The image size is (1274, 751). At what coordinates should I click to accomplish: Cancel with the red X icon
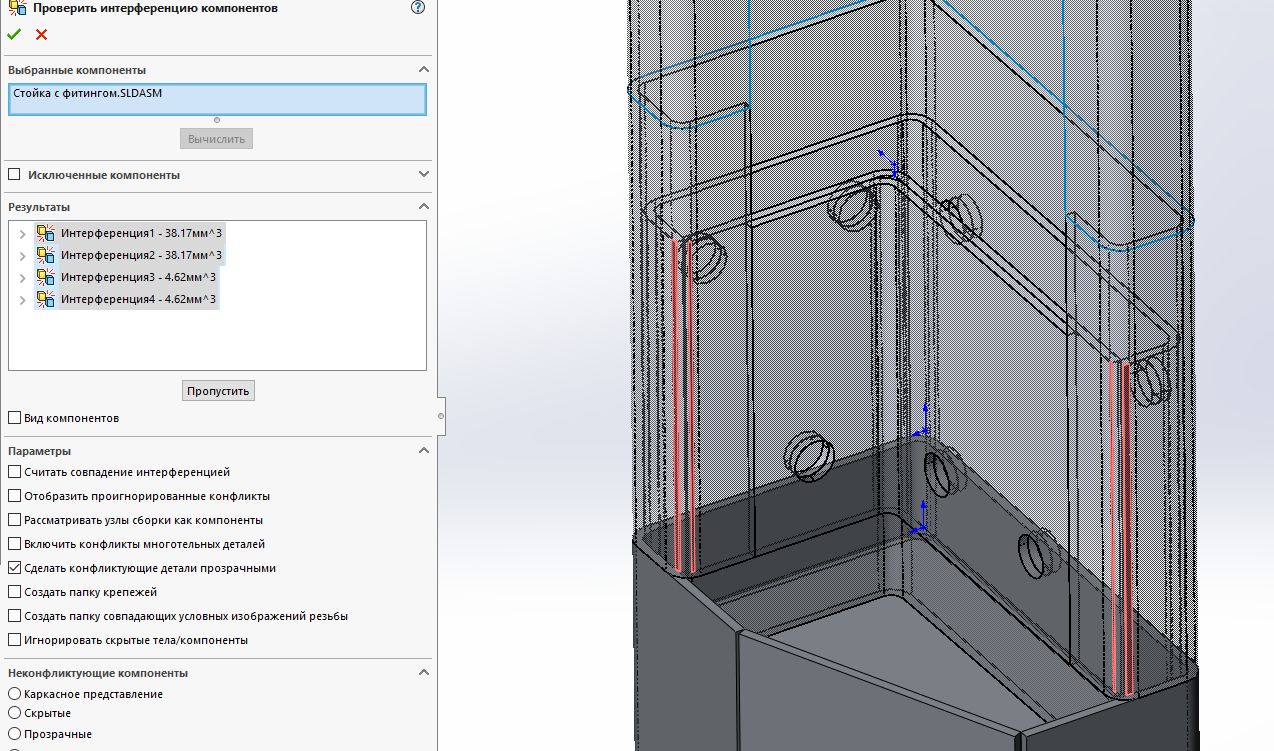tap(41, 34)
